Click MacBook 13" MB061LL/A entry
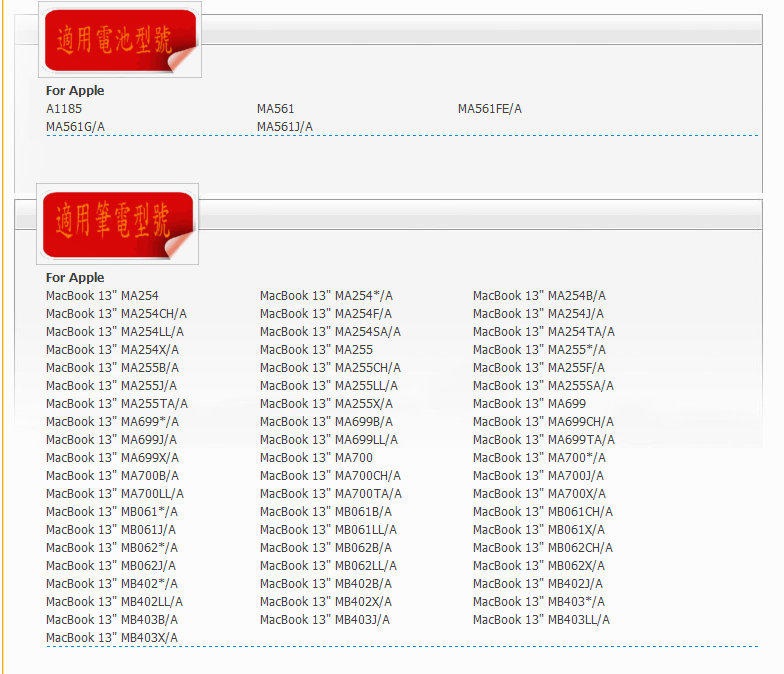The width and height of the screenshot is (784, 674). point(328,530)
